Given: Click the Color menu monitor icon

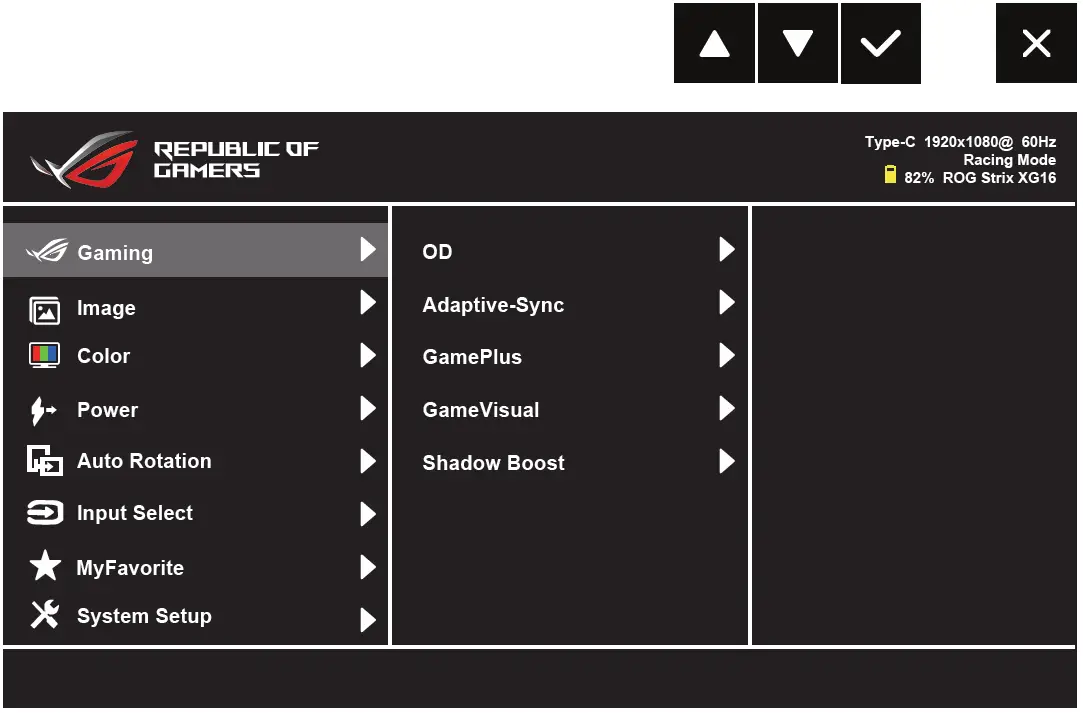Looking at the screenshot, I should pyautogui.click(x=45, y=356).
